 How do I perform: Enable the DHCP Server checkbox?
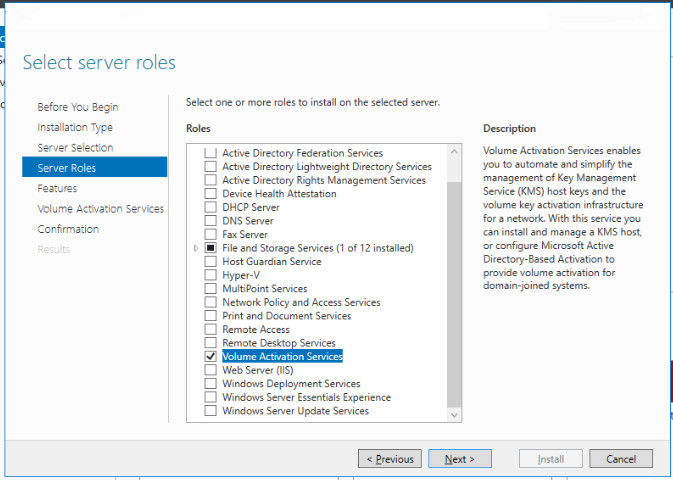[x=210, y=207]
